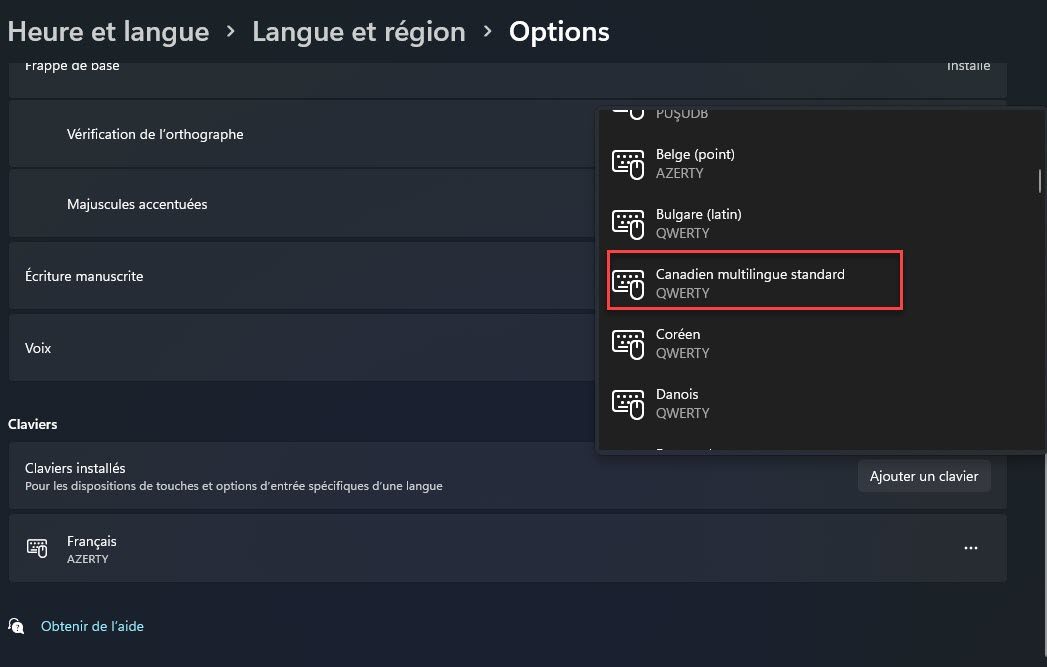Open the three-dot menu for Français keyboard

(x=971, y=548)
